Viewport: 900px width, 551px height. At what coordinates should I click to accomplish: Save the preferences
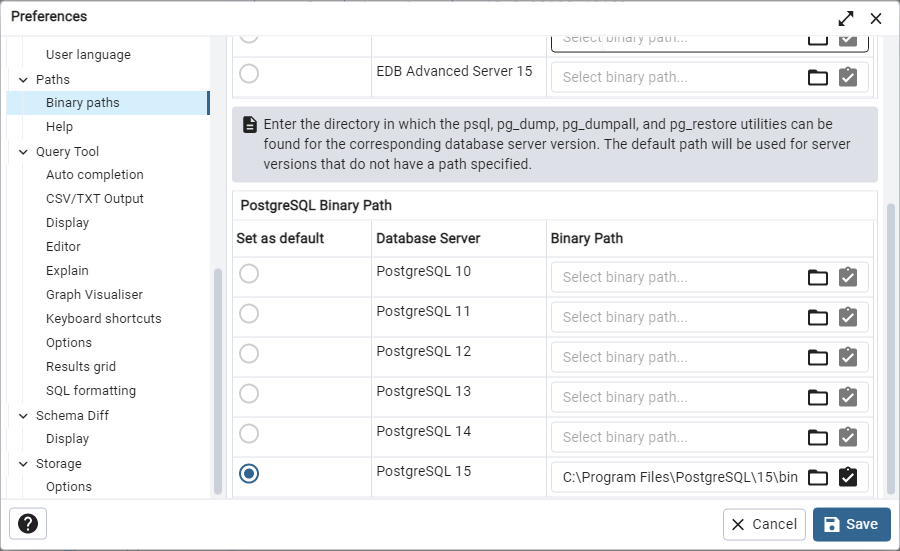click(x=852, y=524)
